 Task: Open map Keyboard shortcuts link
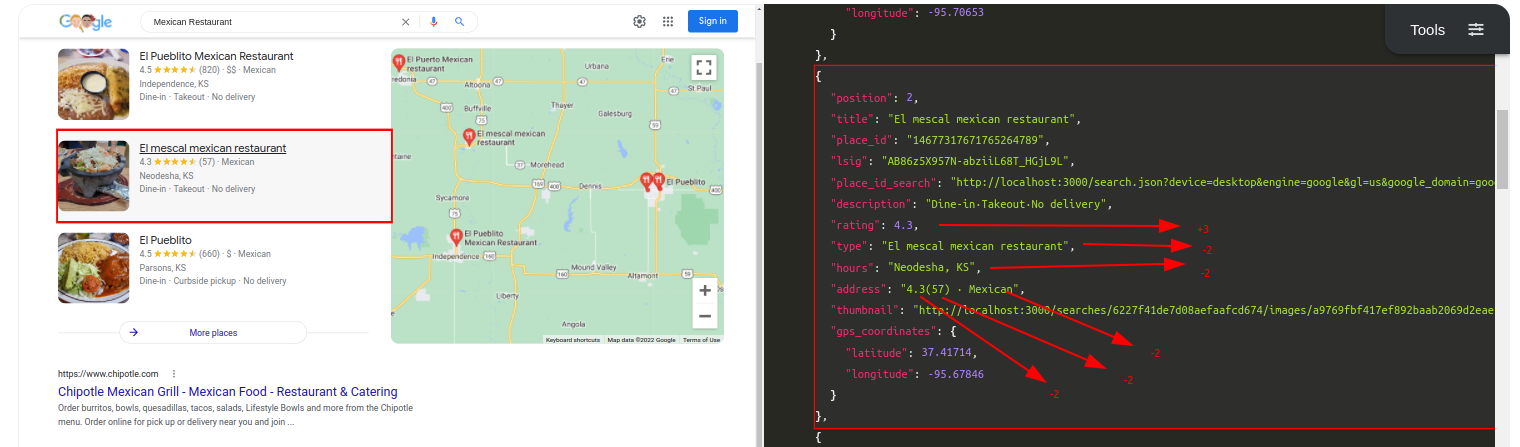(573, 340)
